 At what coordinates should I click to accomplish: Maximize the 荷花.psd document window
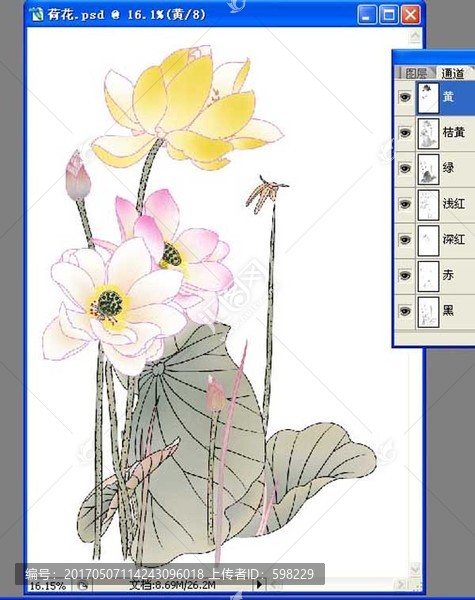(x=388, y=15)
